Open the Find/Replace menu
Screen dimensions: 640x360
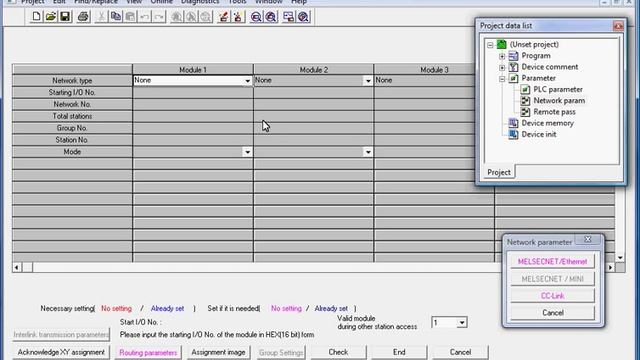[96, 2]
